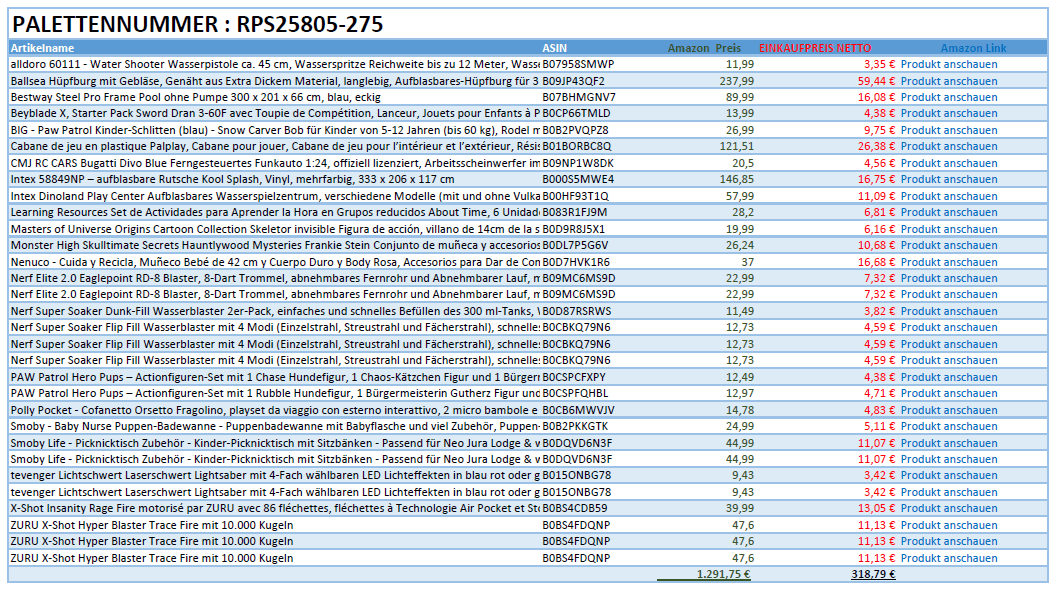Click Produkt anschauen for Polly Pocket row
Viewport: 1060px width, 594px height.
click(x=948, y=410)
